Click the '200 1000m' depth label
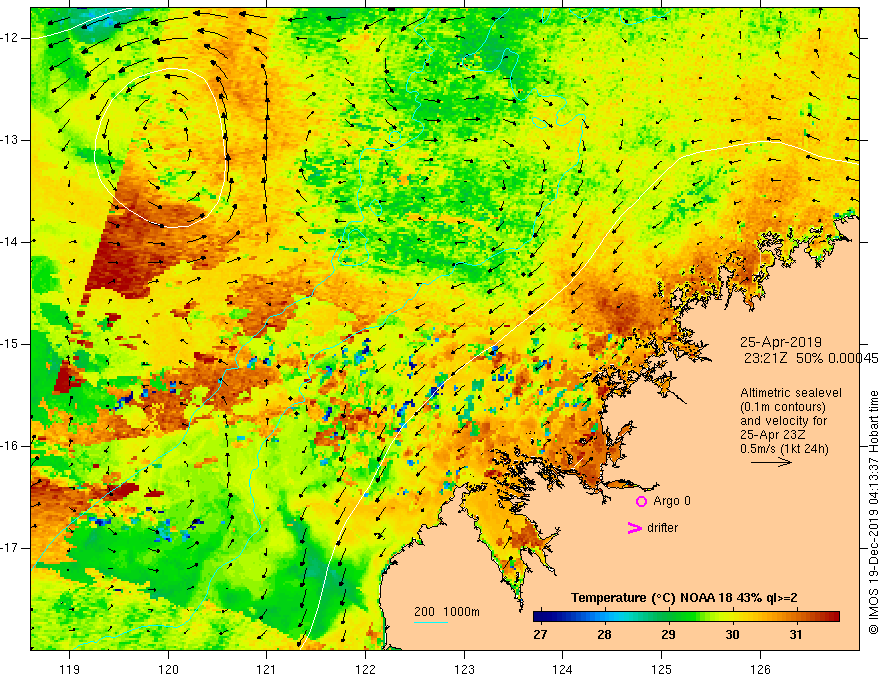The image size is (880, 680). 447,612
